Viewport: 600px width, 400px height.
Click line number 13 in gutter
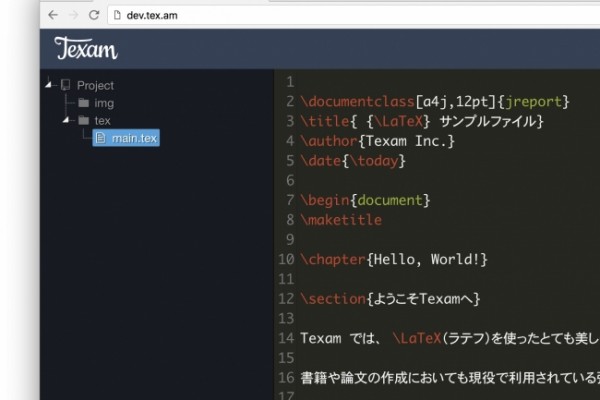tap(286, 318)
